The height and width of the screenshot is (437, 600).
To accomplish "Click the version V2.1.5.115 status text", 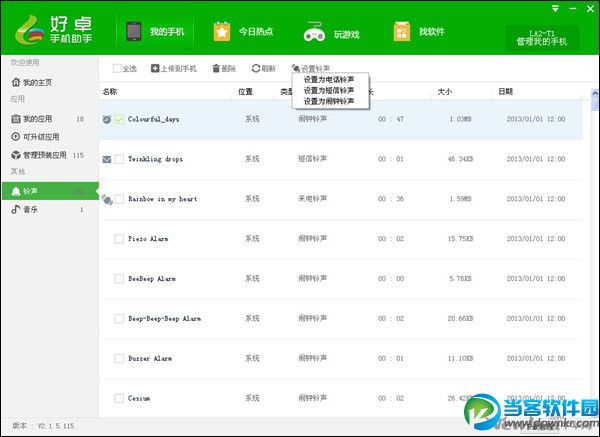I will pos(43,426).
